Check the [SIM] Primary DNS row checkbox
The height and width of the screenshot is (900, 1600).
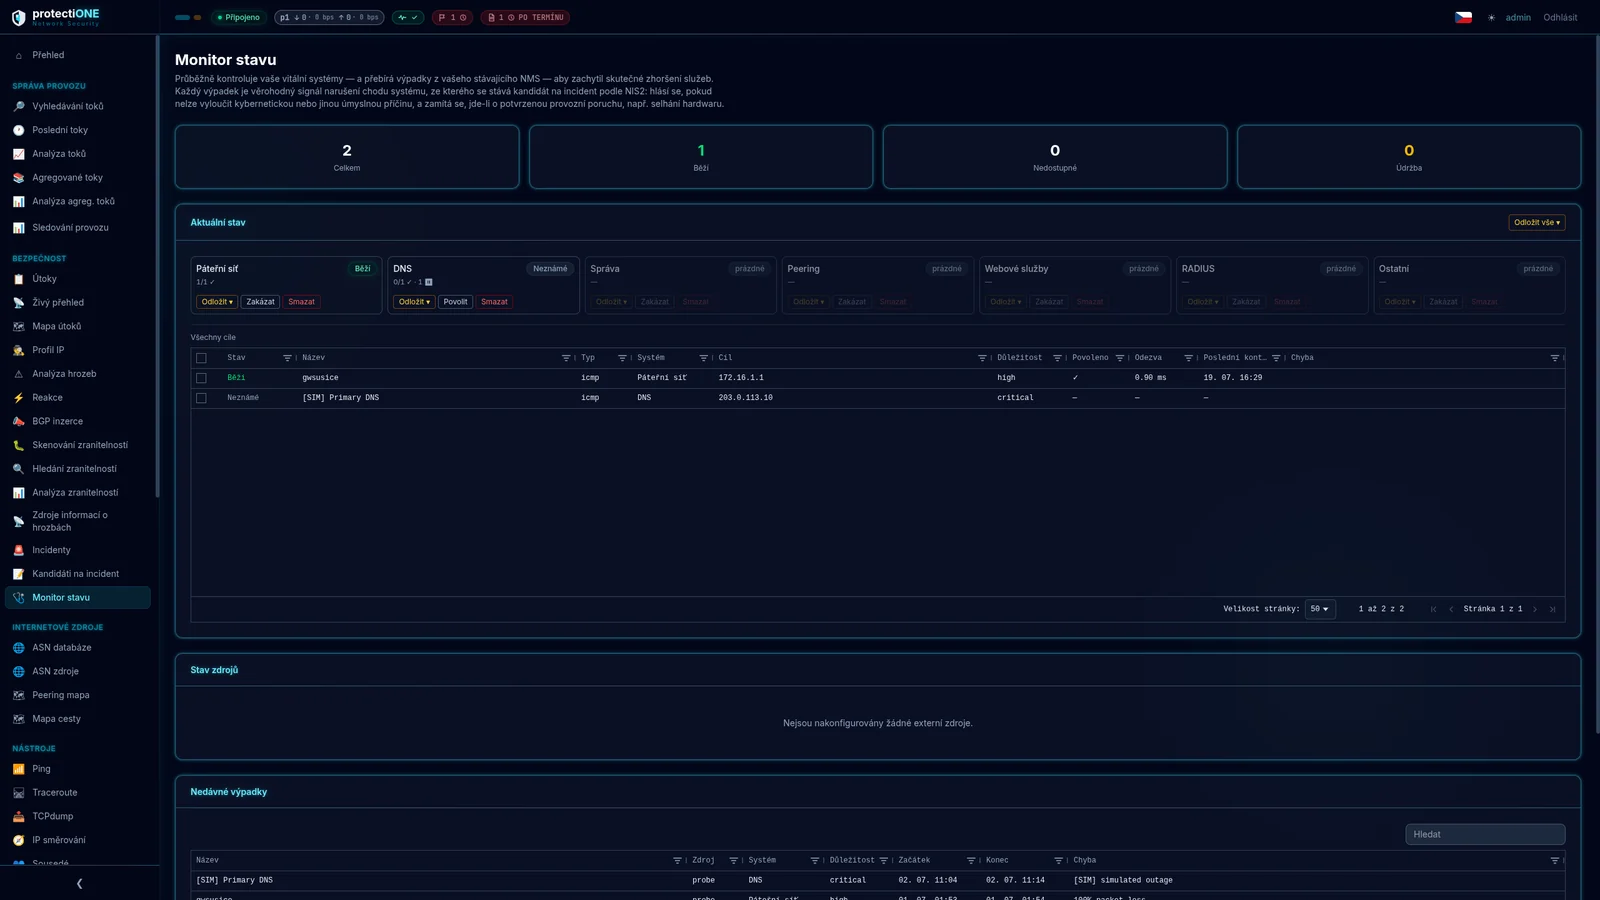(201, 398)
